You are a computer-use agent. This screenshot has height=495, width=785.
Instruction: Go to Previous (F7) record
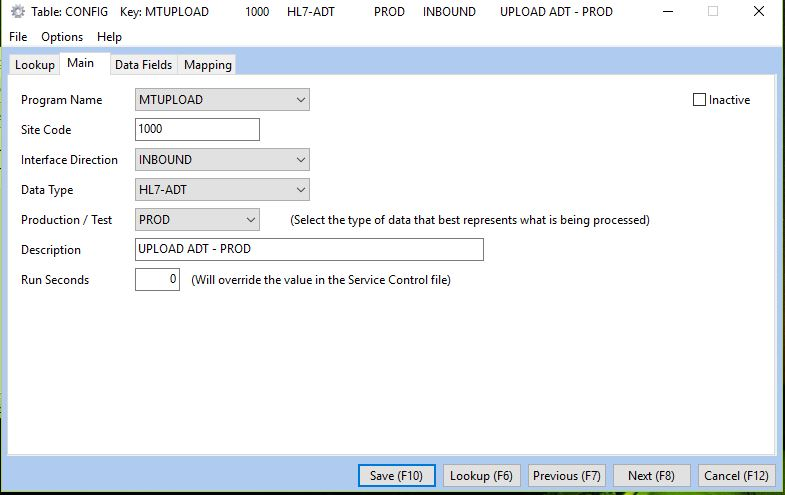click(567, 475)
